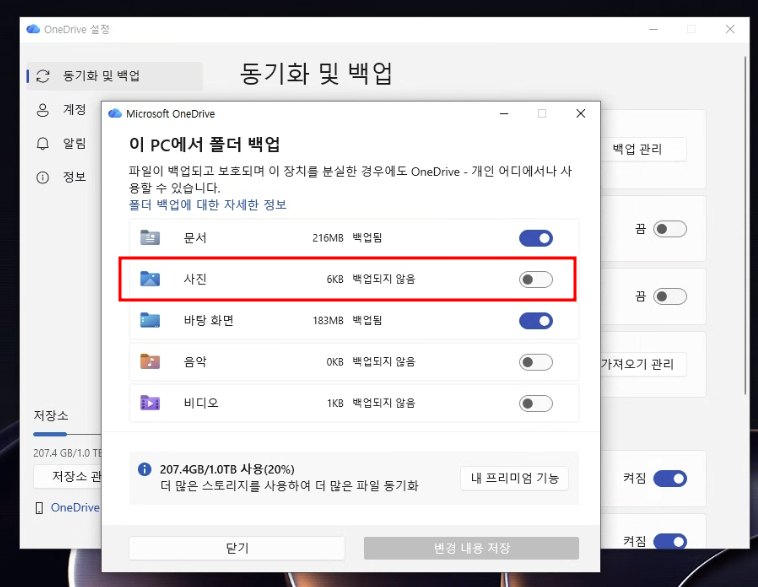This screenshot has width=758, height=587.
Task: Click the storage usage progress bar under 저장소
Action: (x=67, y=434)
